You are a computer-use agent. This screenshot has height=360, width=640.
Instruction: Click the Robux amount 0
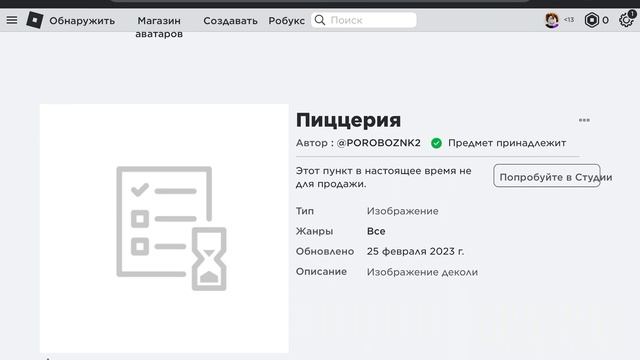click(x=605, y=20)
